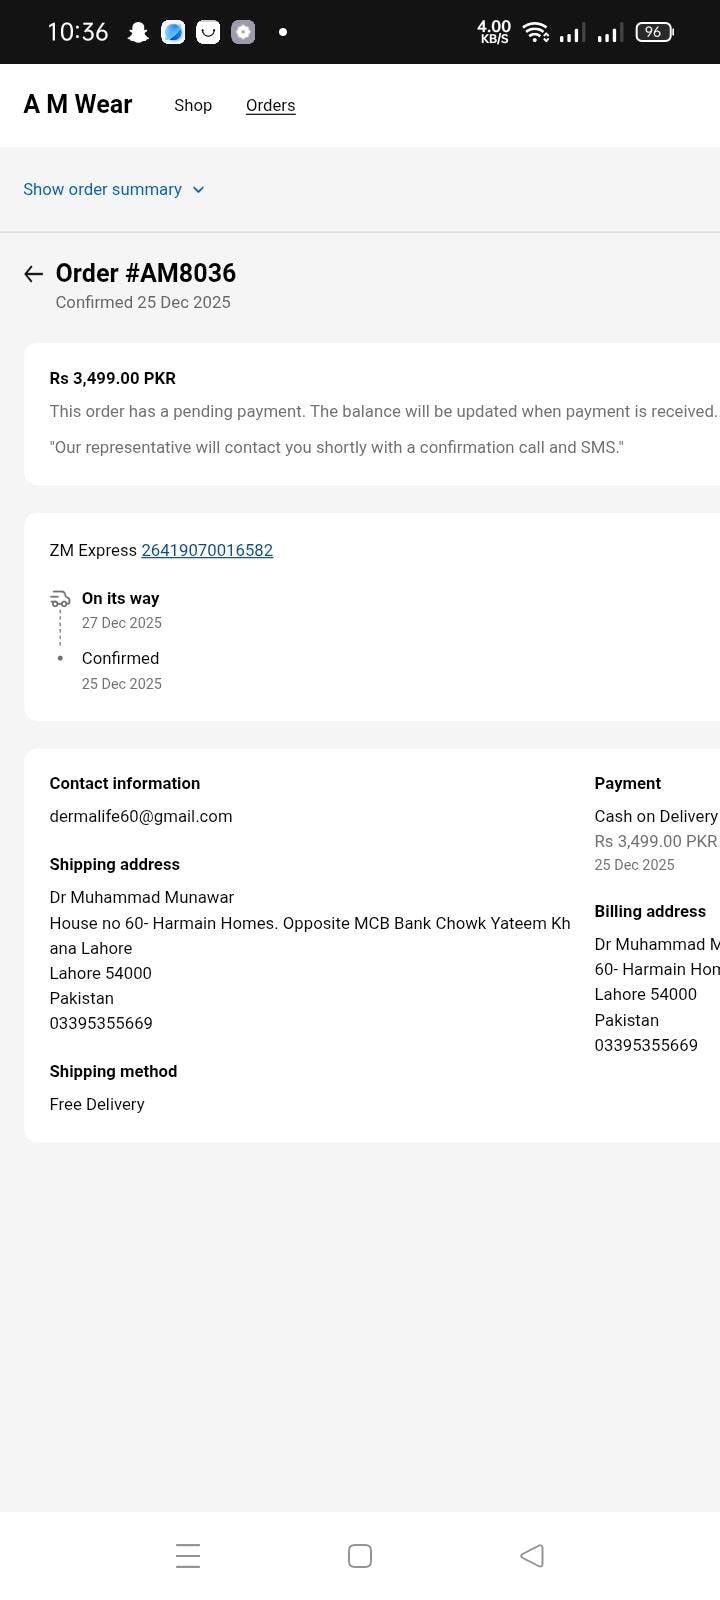Go to the A M Wear store homepage
720x1600 pixels.
point(78,104)
